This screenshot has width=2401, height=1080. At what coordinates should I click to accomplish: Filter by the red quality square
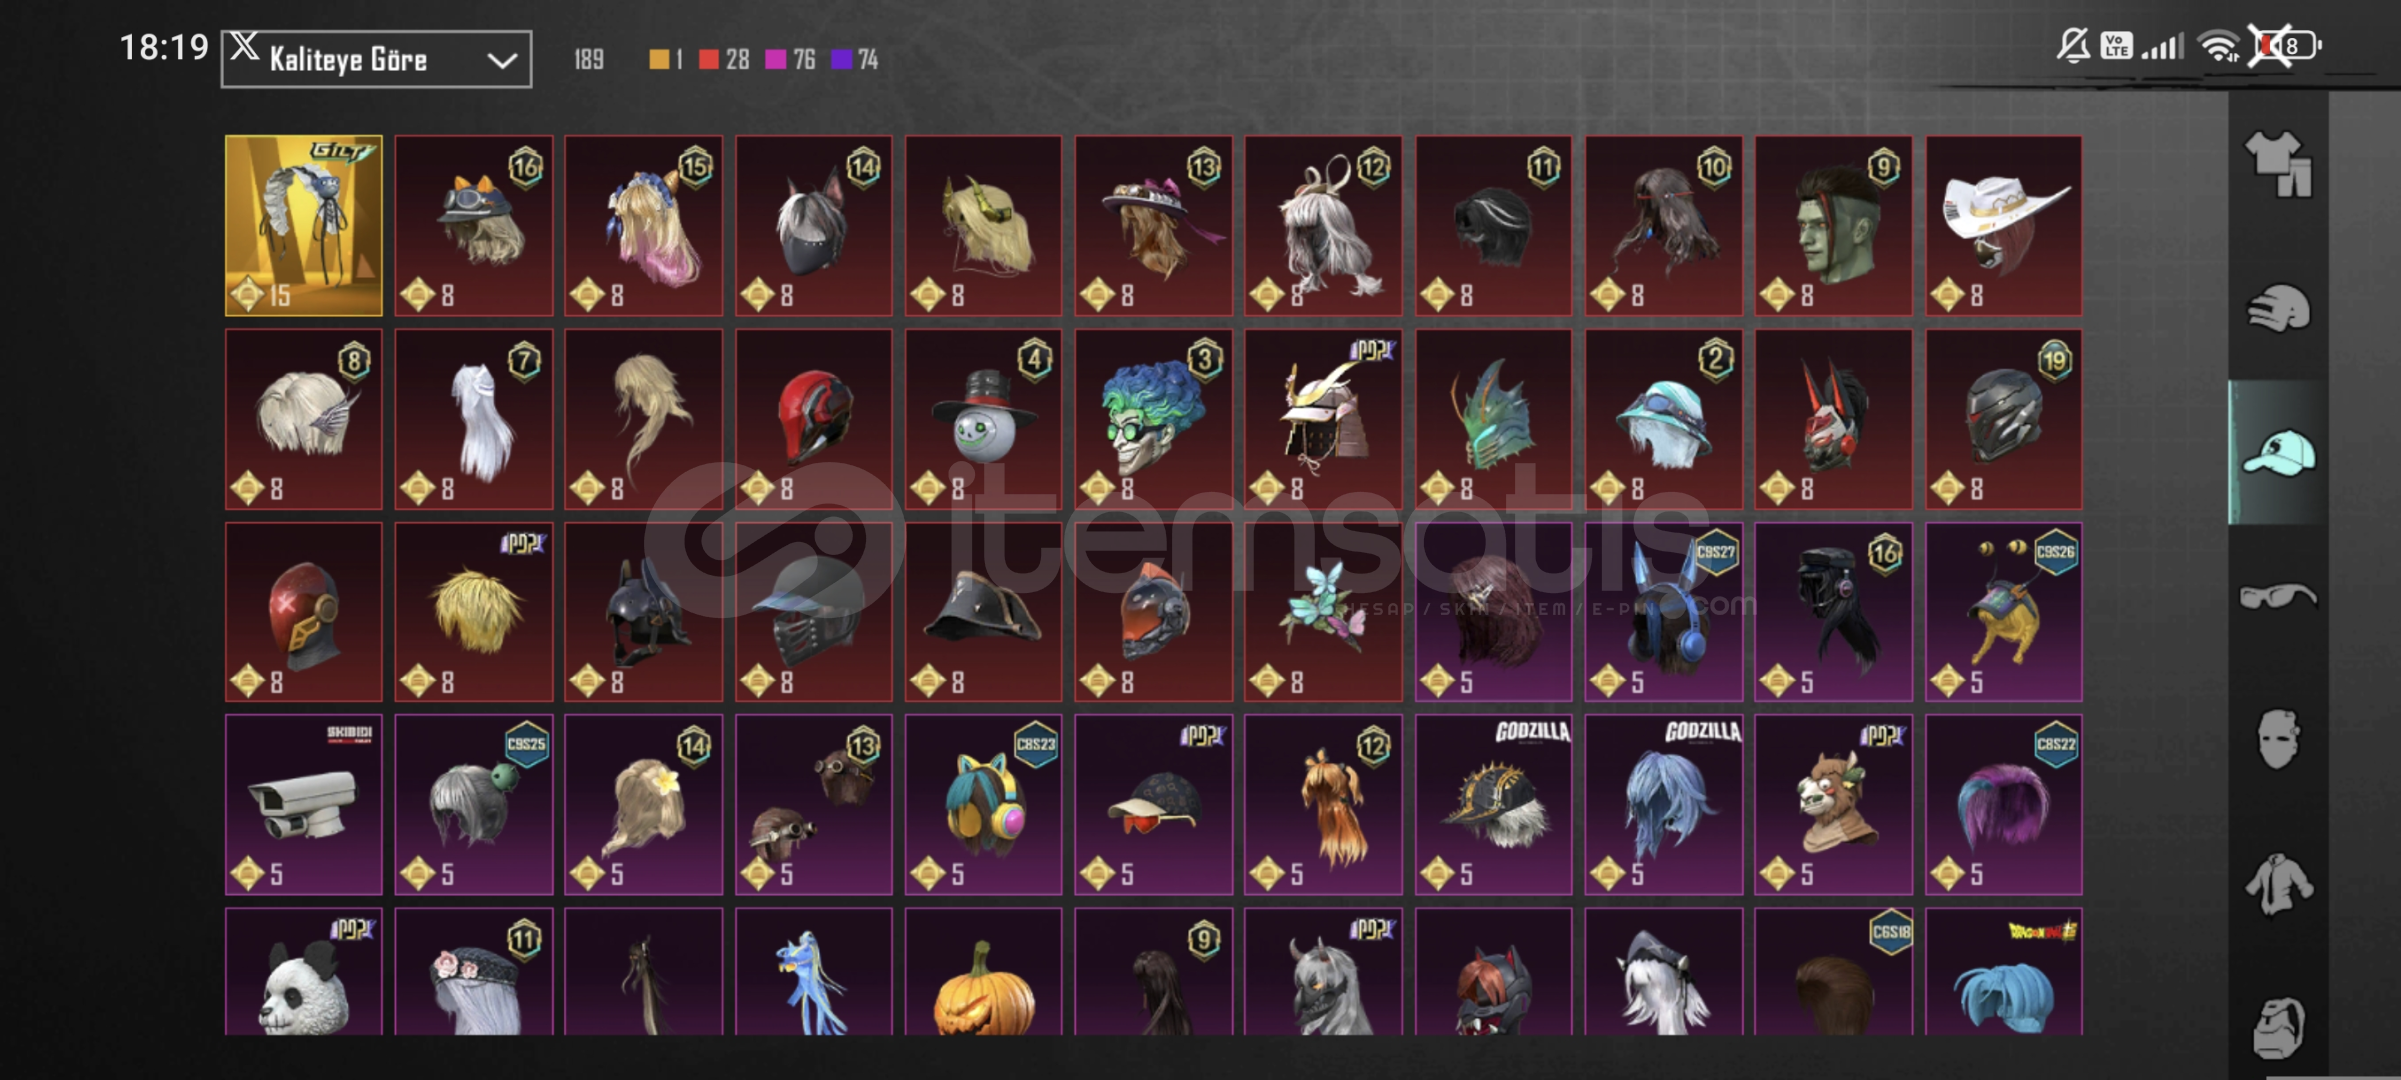point(709,60)
